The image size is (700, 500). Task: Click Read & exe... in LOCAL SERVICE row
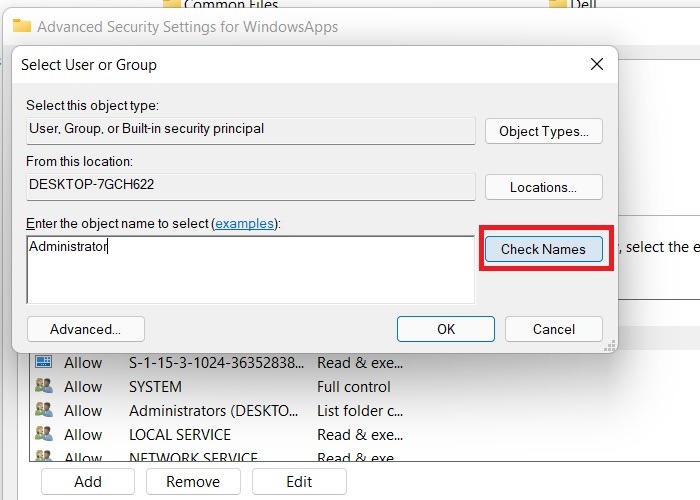(360, 435)
